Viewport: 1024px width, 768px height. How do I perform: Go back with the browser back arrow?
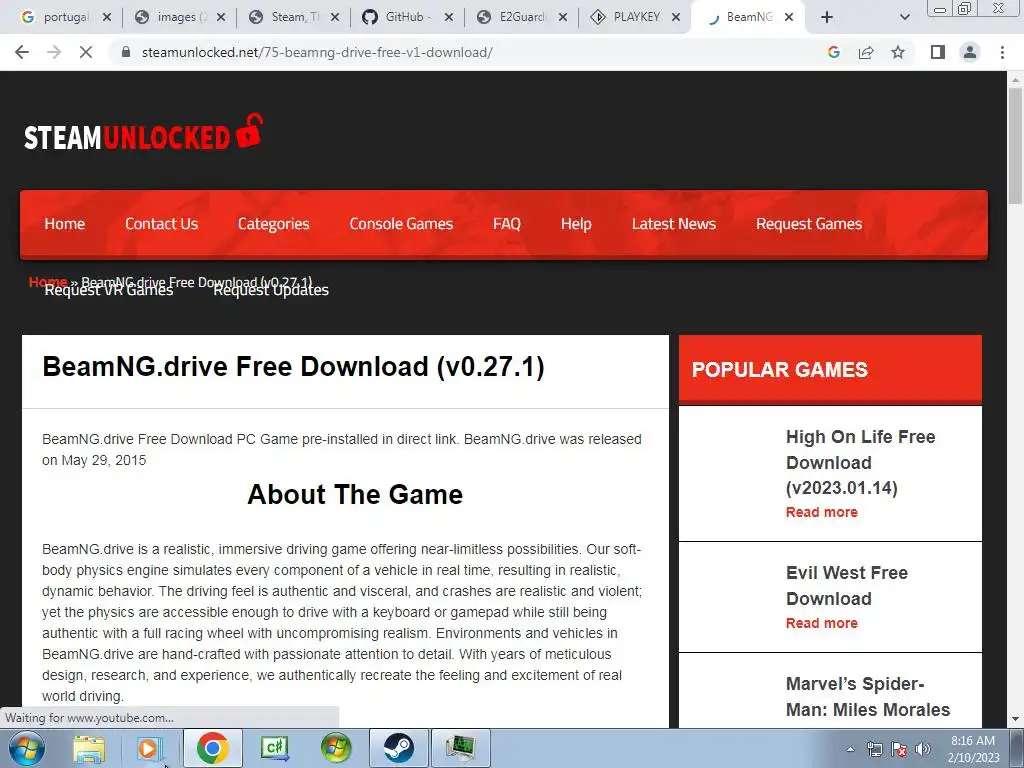point(22,52)
